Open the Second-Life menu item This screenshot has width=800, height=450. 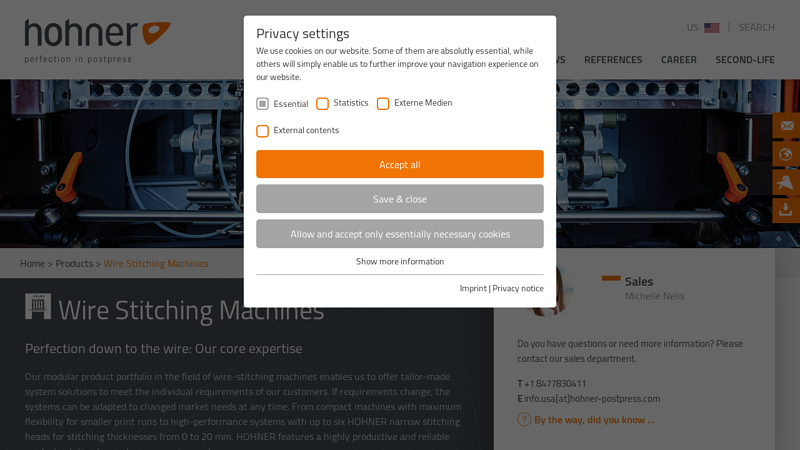745,60
